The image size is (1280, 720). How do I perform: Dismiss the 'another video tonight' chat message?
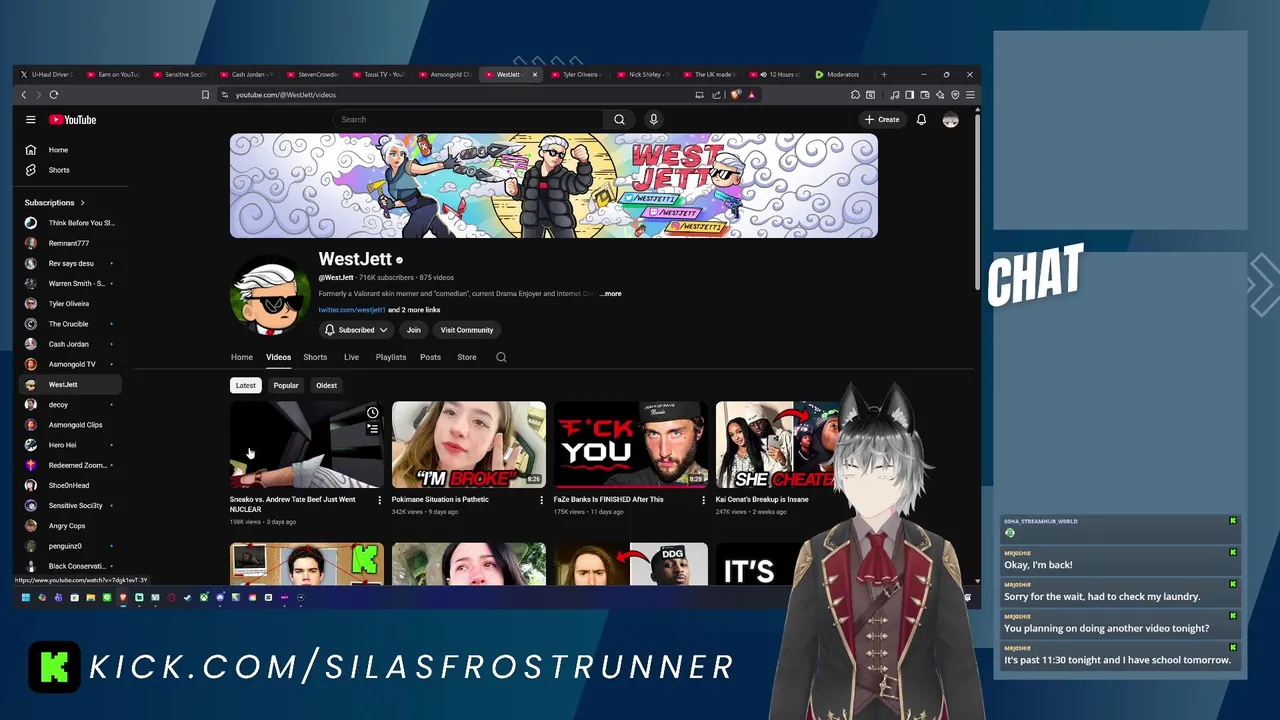coord(1233,617)
